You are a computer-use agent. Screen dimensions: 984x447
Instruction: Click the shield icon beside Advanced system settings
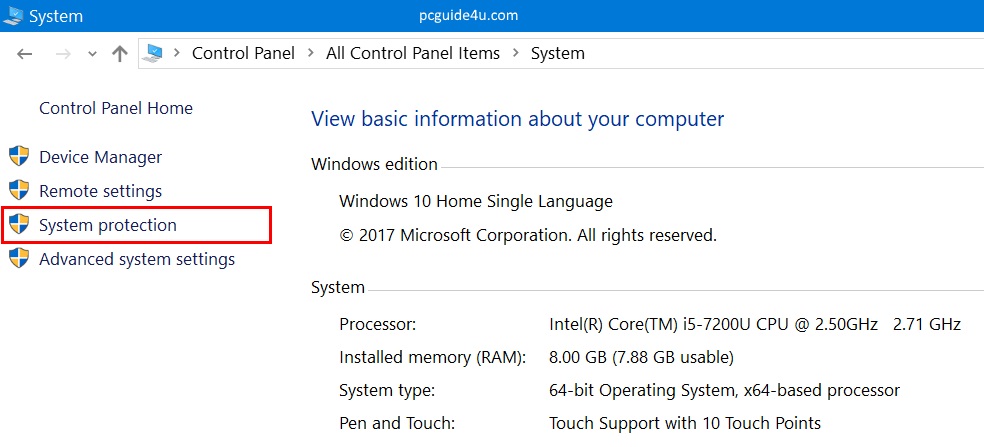pyautogui.click(x=19, y=259)
